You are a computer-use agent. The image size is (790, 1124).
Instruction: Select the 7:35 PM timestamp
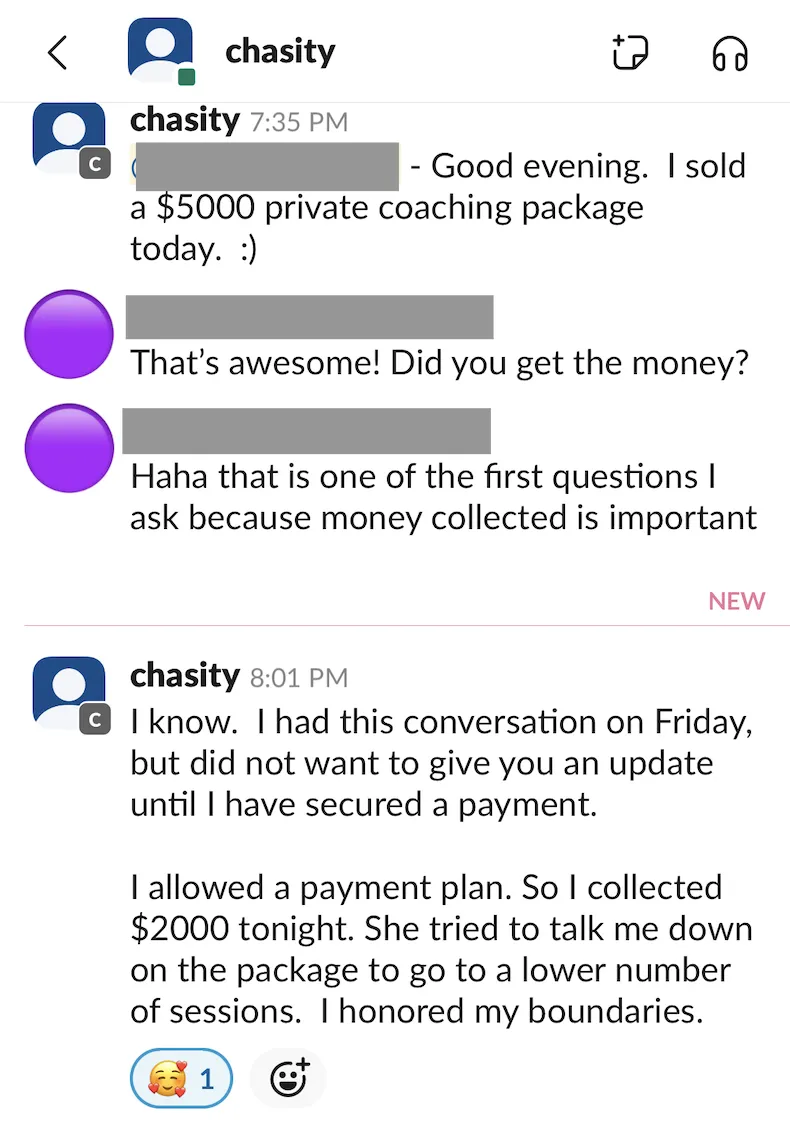(x=299, y=122)
